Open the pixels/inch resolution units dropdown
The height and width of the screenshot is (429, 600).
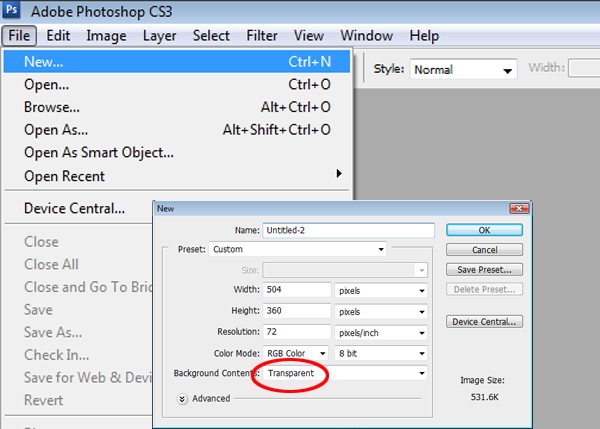point(381,333)
